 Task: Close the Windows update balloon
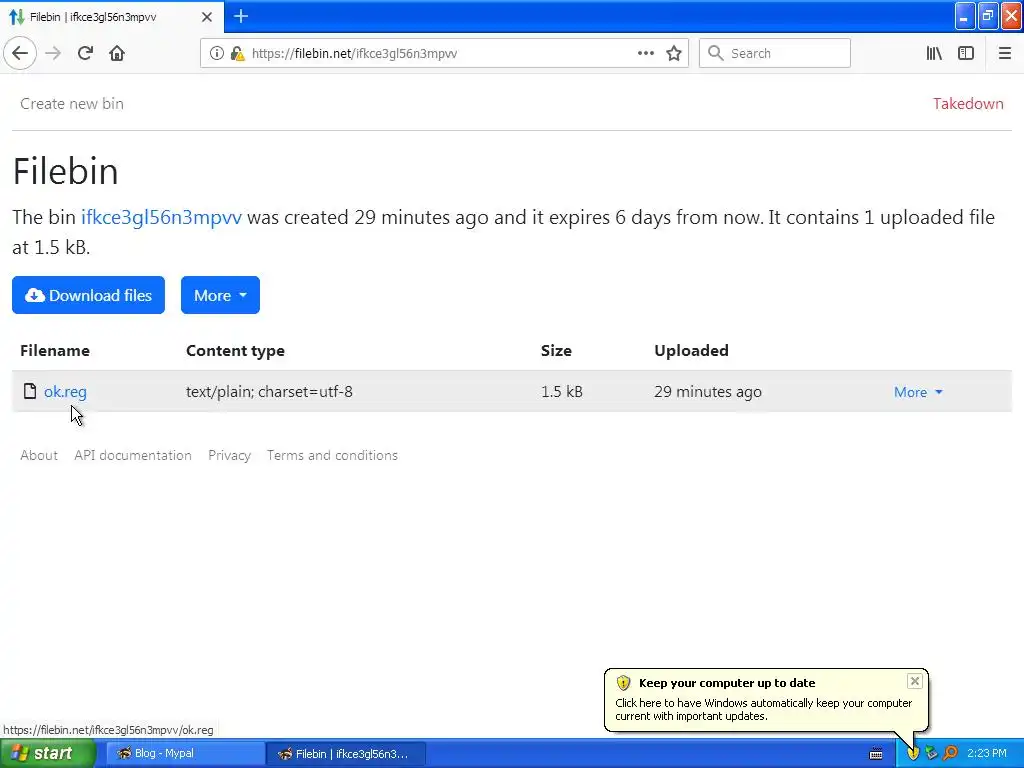[914, 681]
